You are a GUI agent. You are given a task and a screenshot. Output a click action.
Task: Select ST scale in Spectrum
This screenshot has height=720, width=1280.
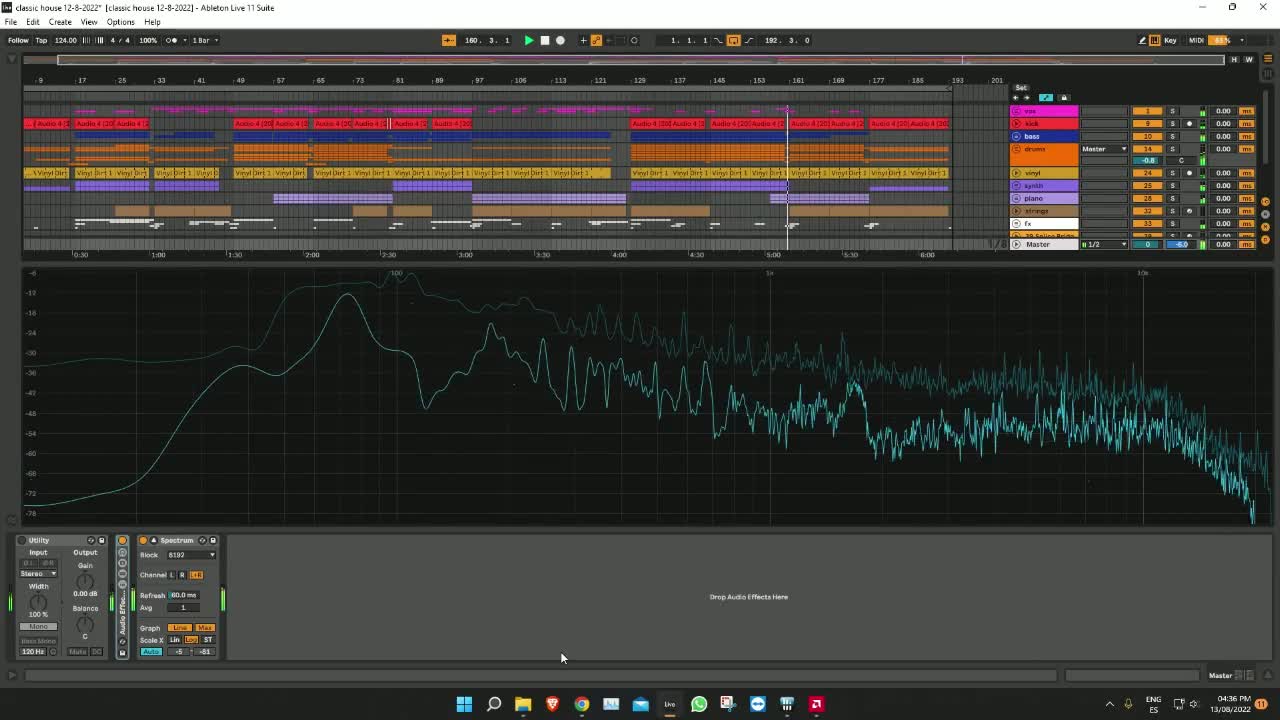click(208, 640)
